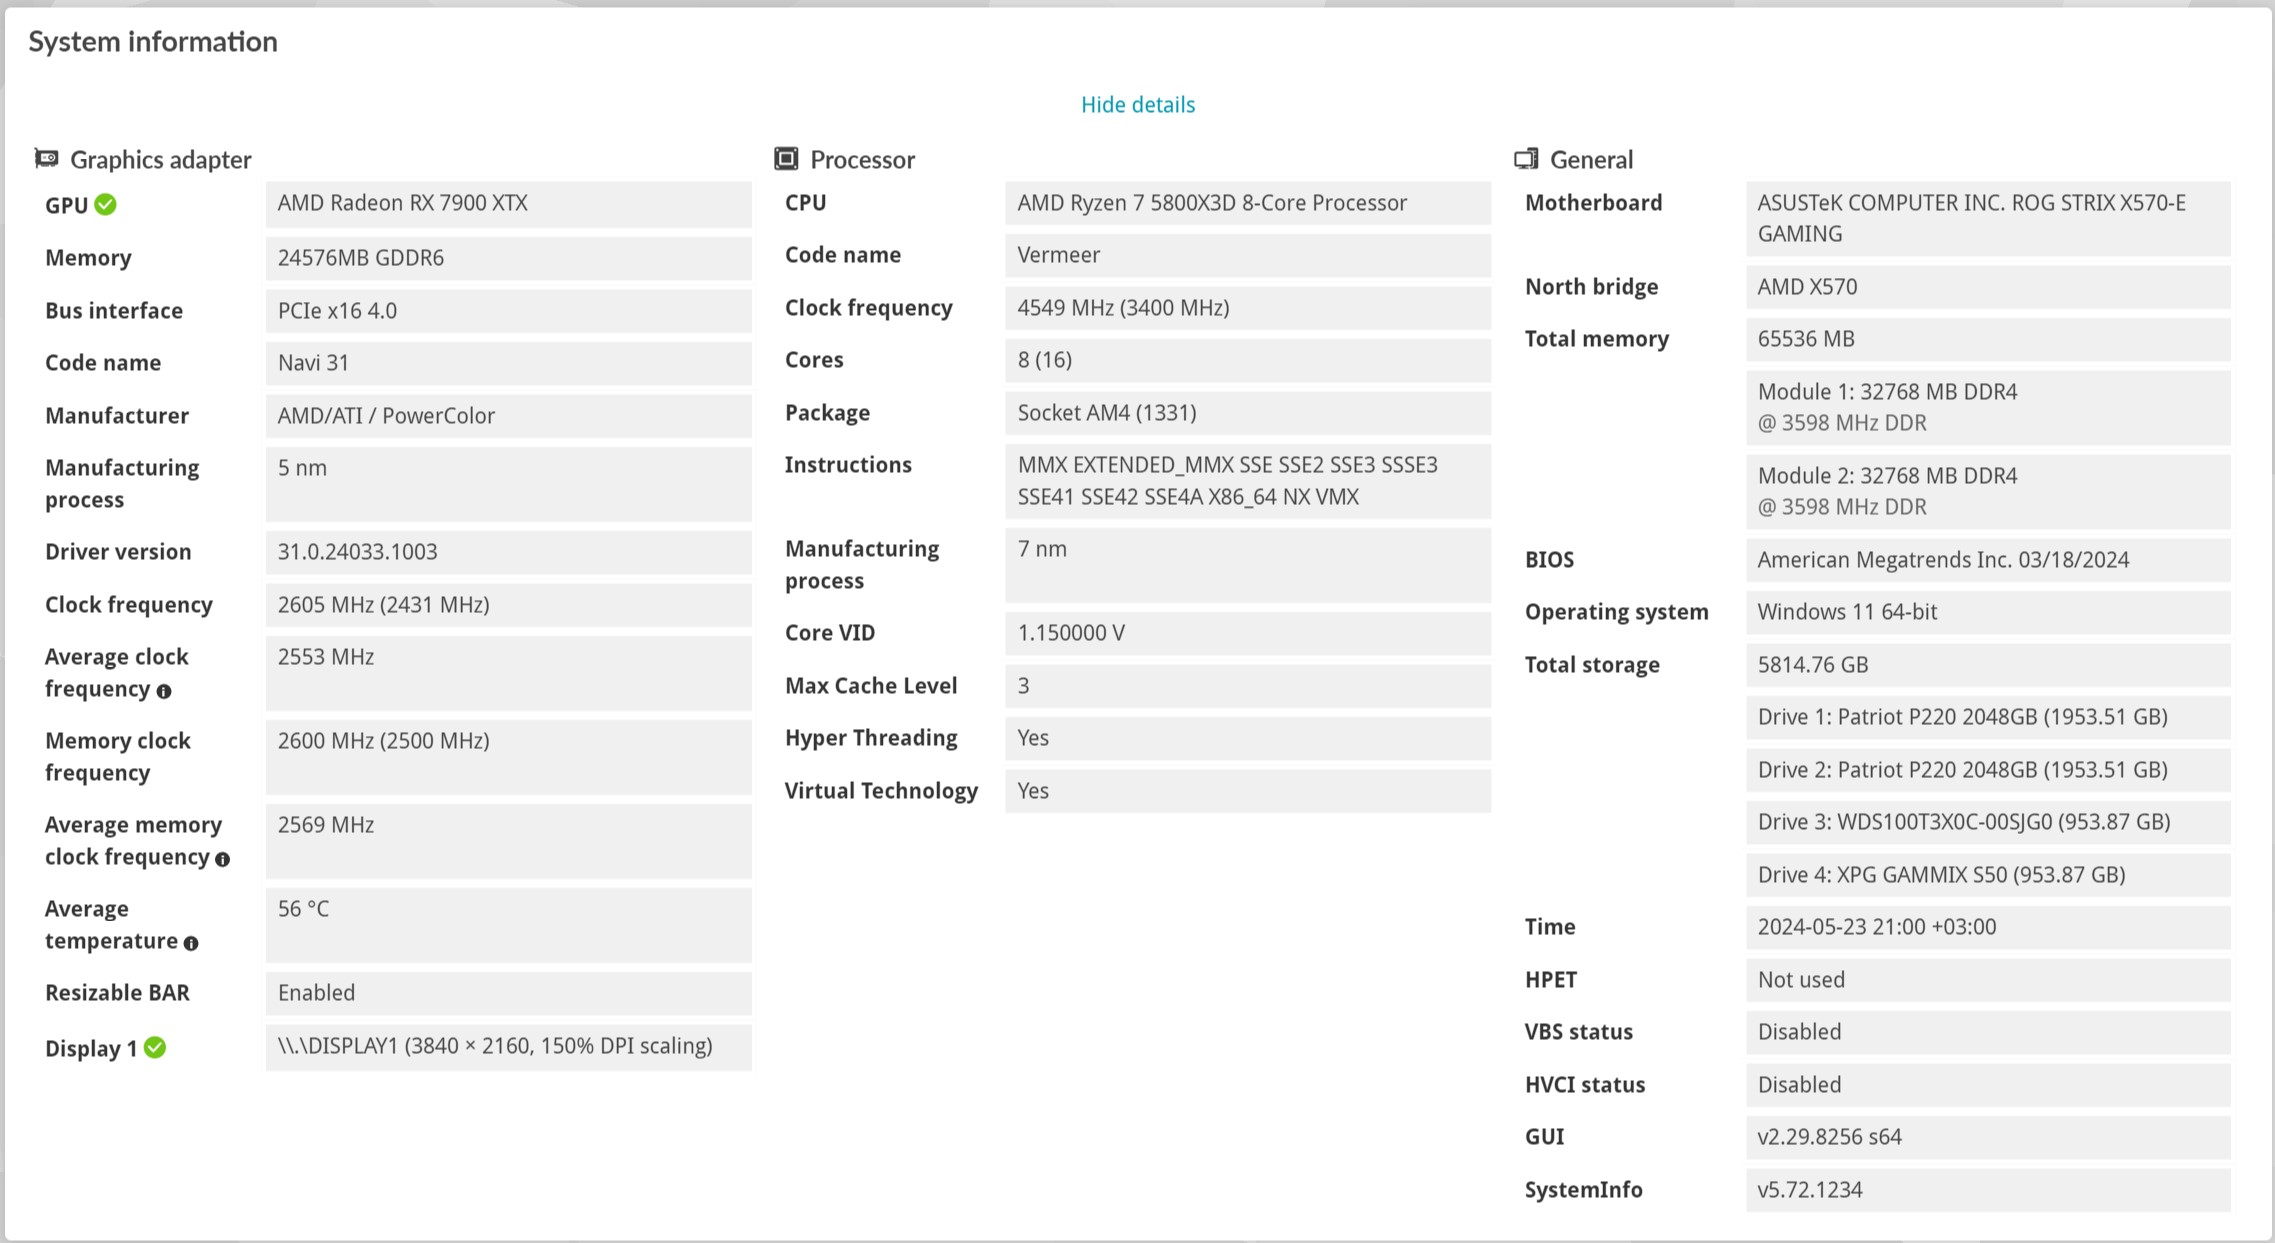Click the 4549 MHz (3400 MHz) value
The width and height of the screenshot is (2275, 1243).
coord(1248,308)
